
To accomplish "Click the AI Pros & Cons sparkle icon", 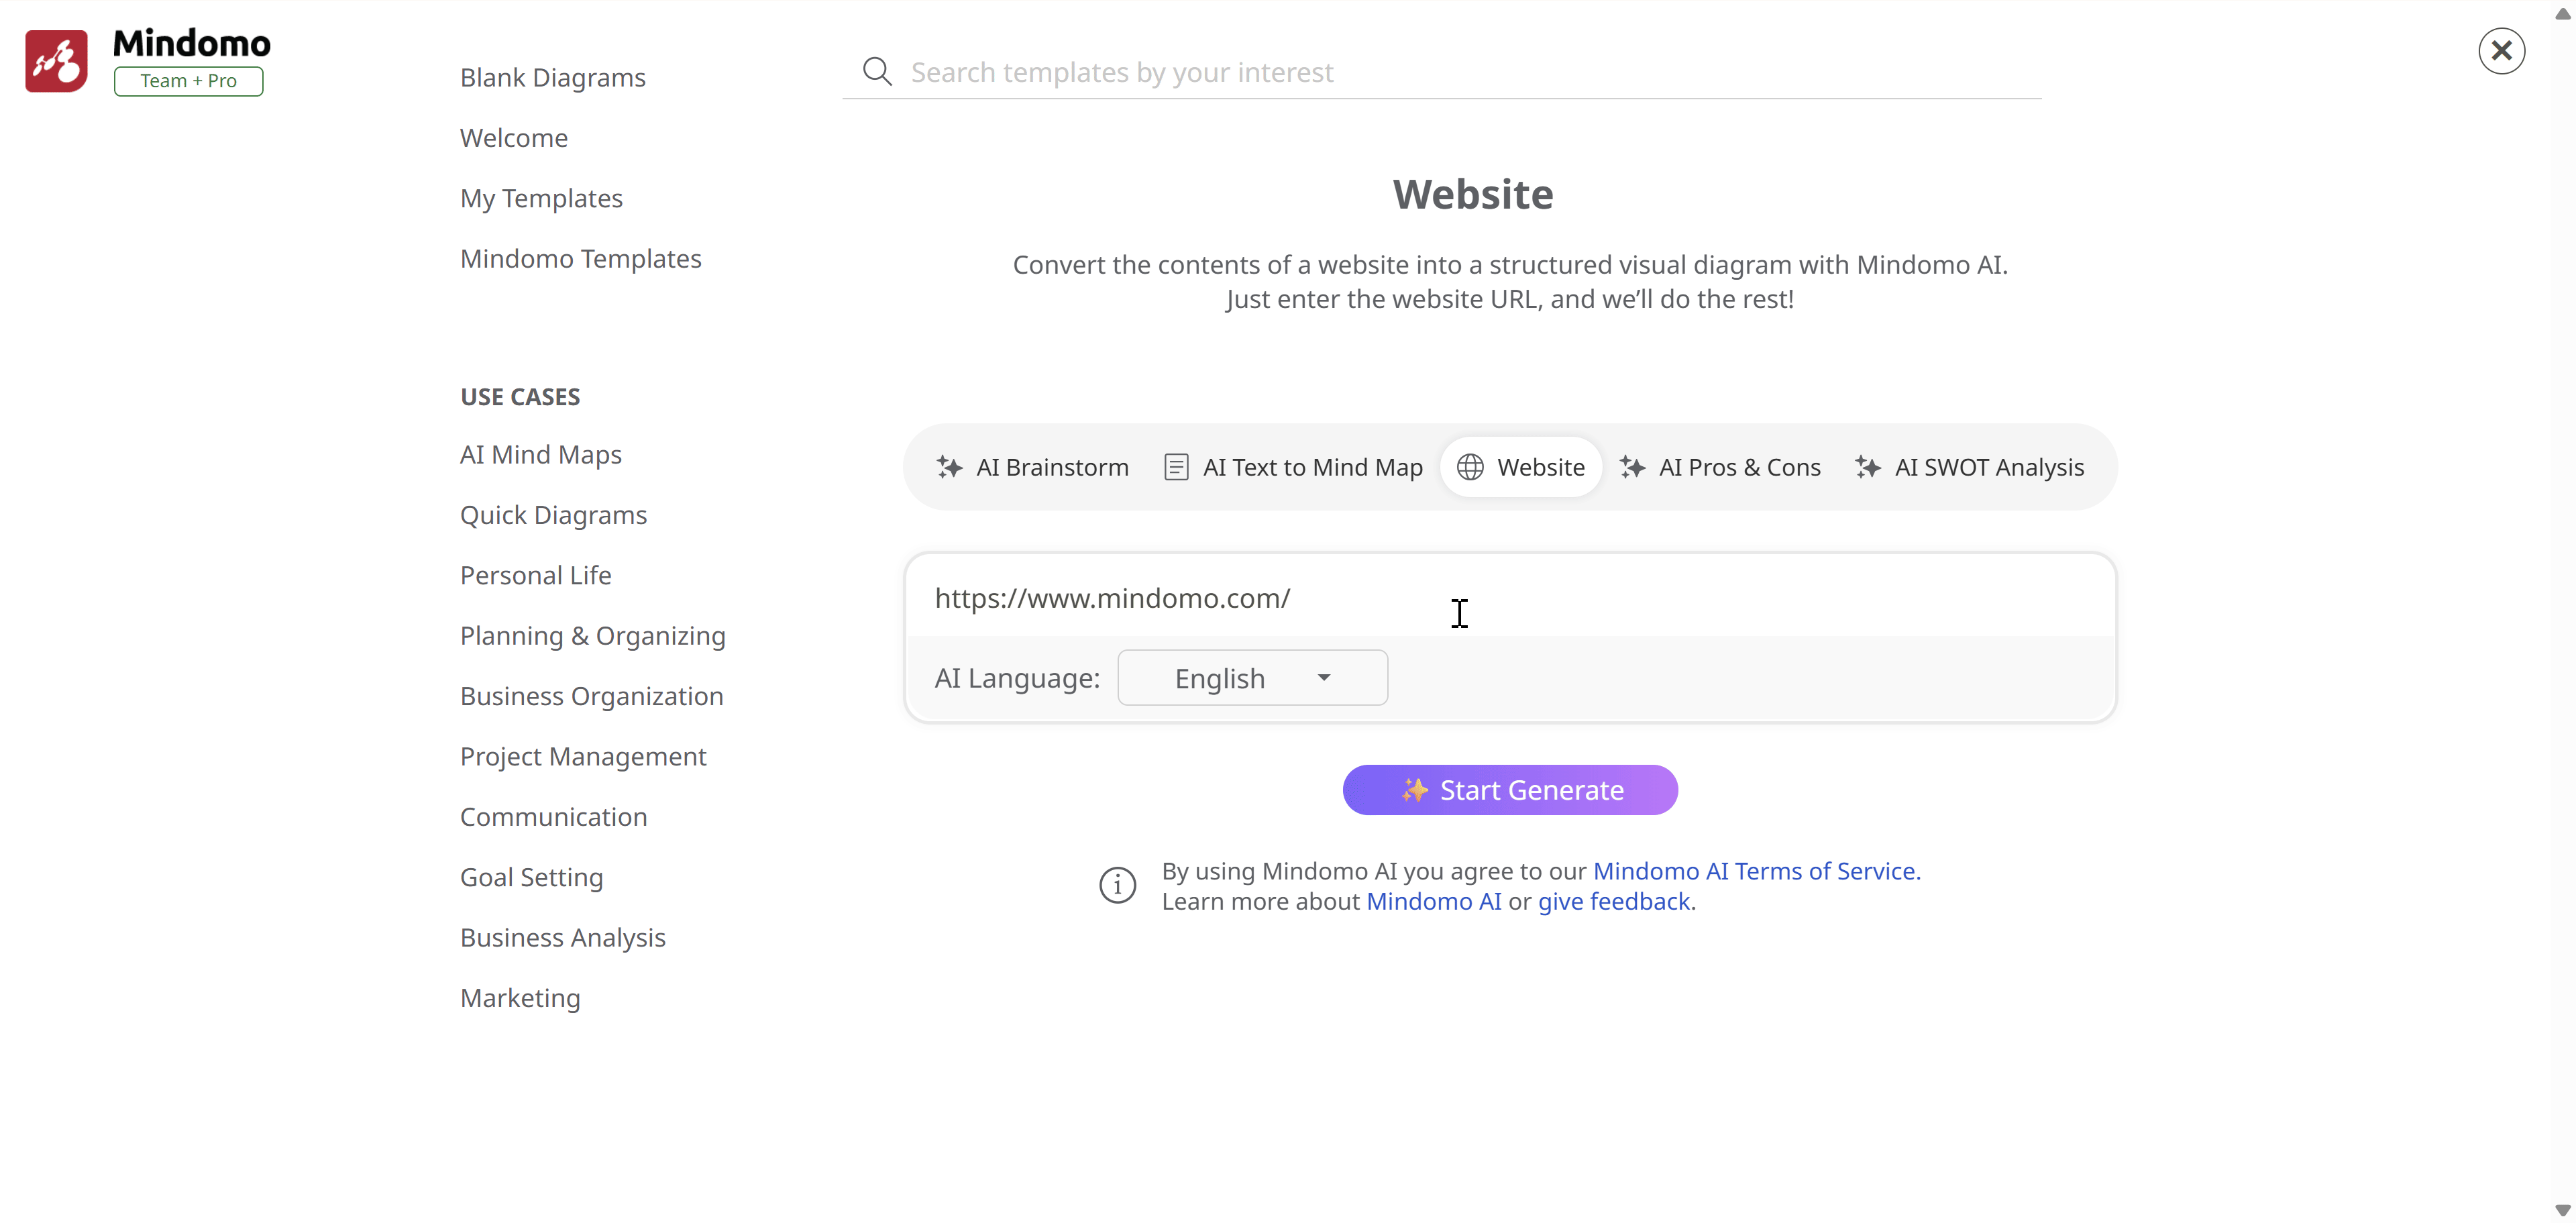I will click(1632, 467).
